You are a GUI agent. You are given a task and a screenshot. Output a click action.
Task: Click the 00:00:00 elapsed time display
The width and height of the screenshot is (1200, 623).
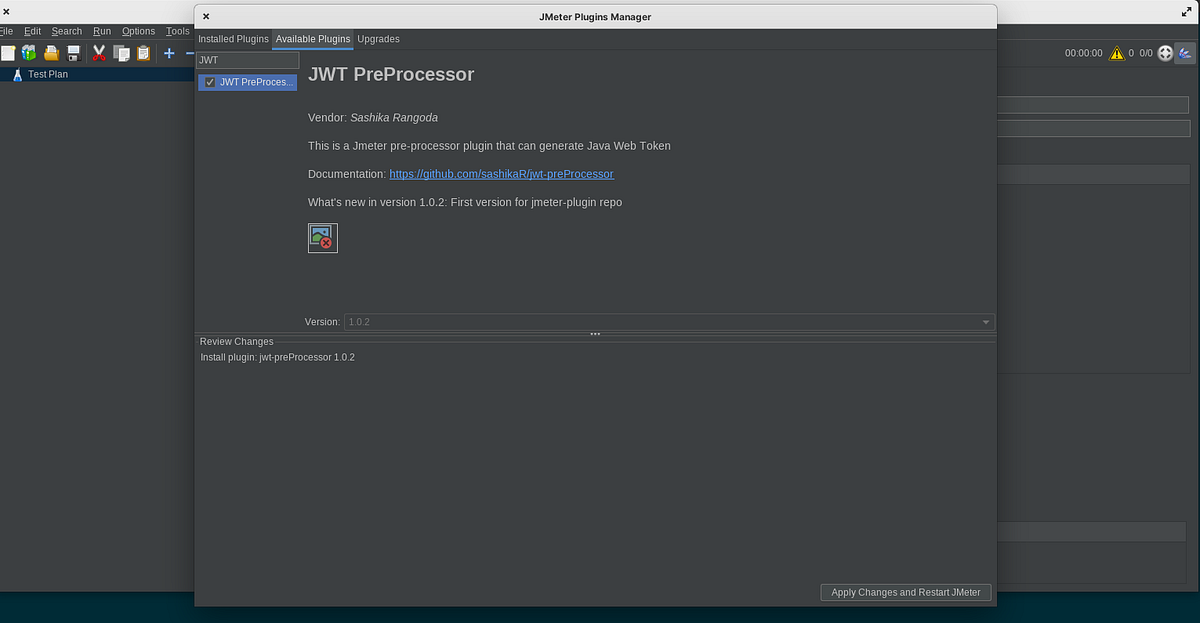pyautogui.click(x=1082, y=53)
